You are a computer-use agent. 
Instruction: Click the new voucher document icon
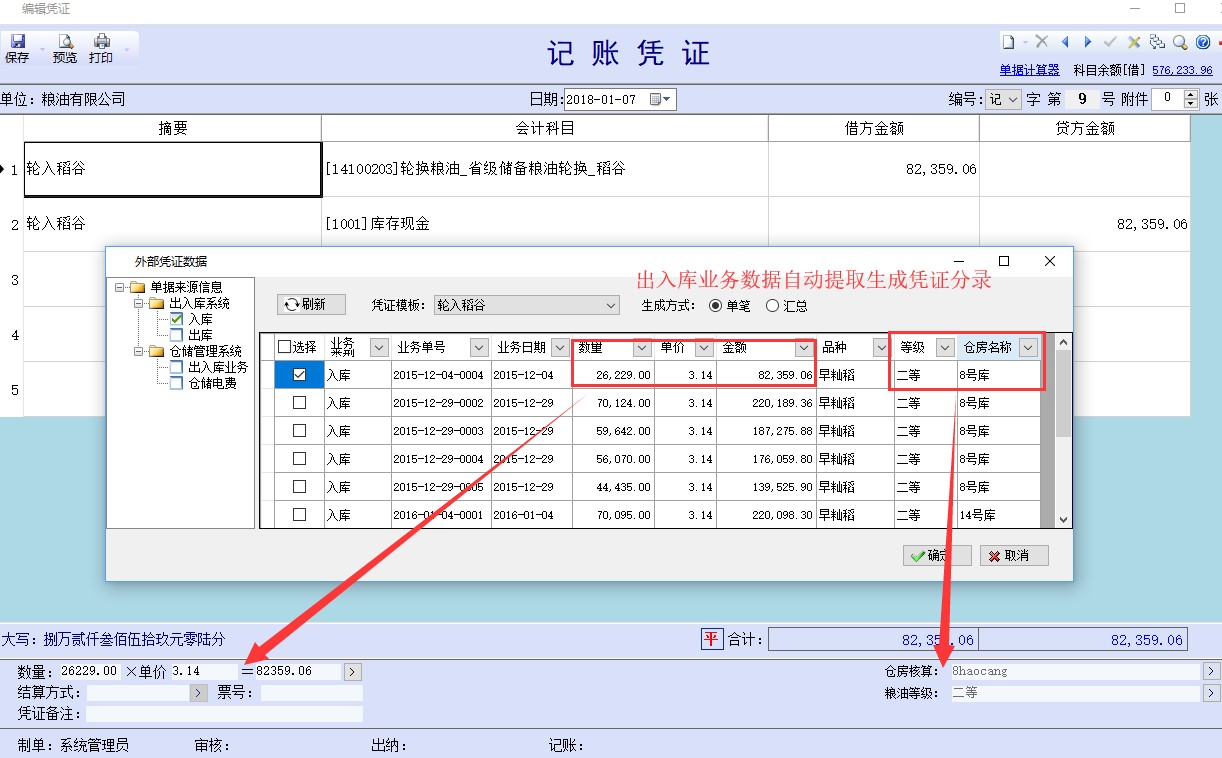coord(1008,42)
